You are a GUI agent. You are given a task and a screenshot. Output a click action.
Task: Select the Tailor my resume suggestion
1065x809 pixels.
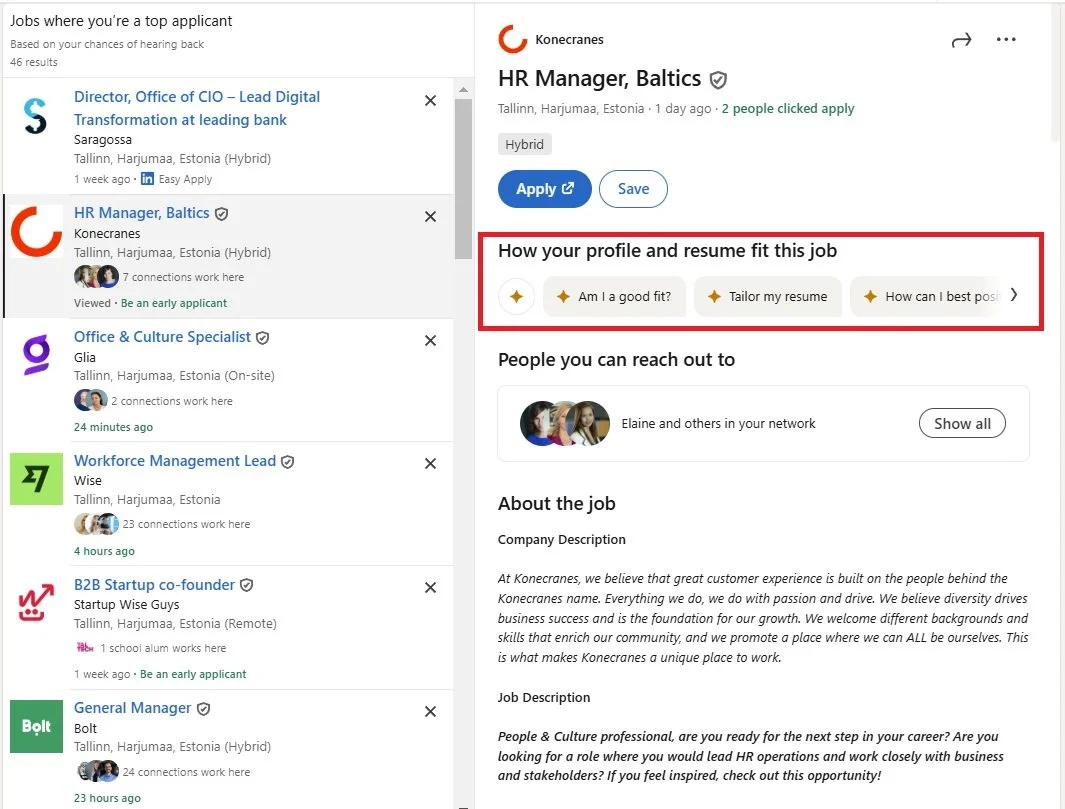click(768, 296)
